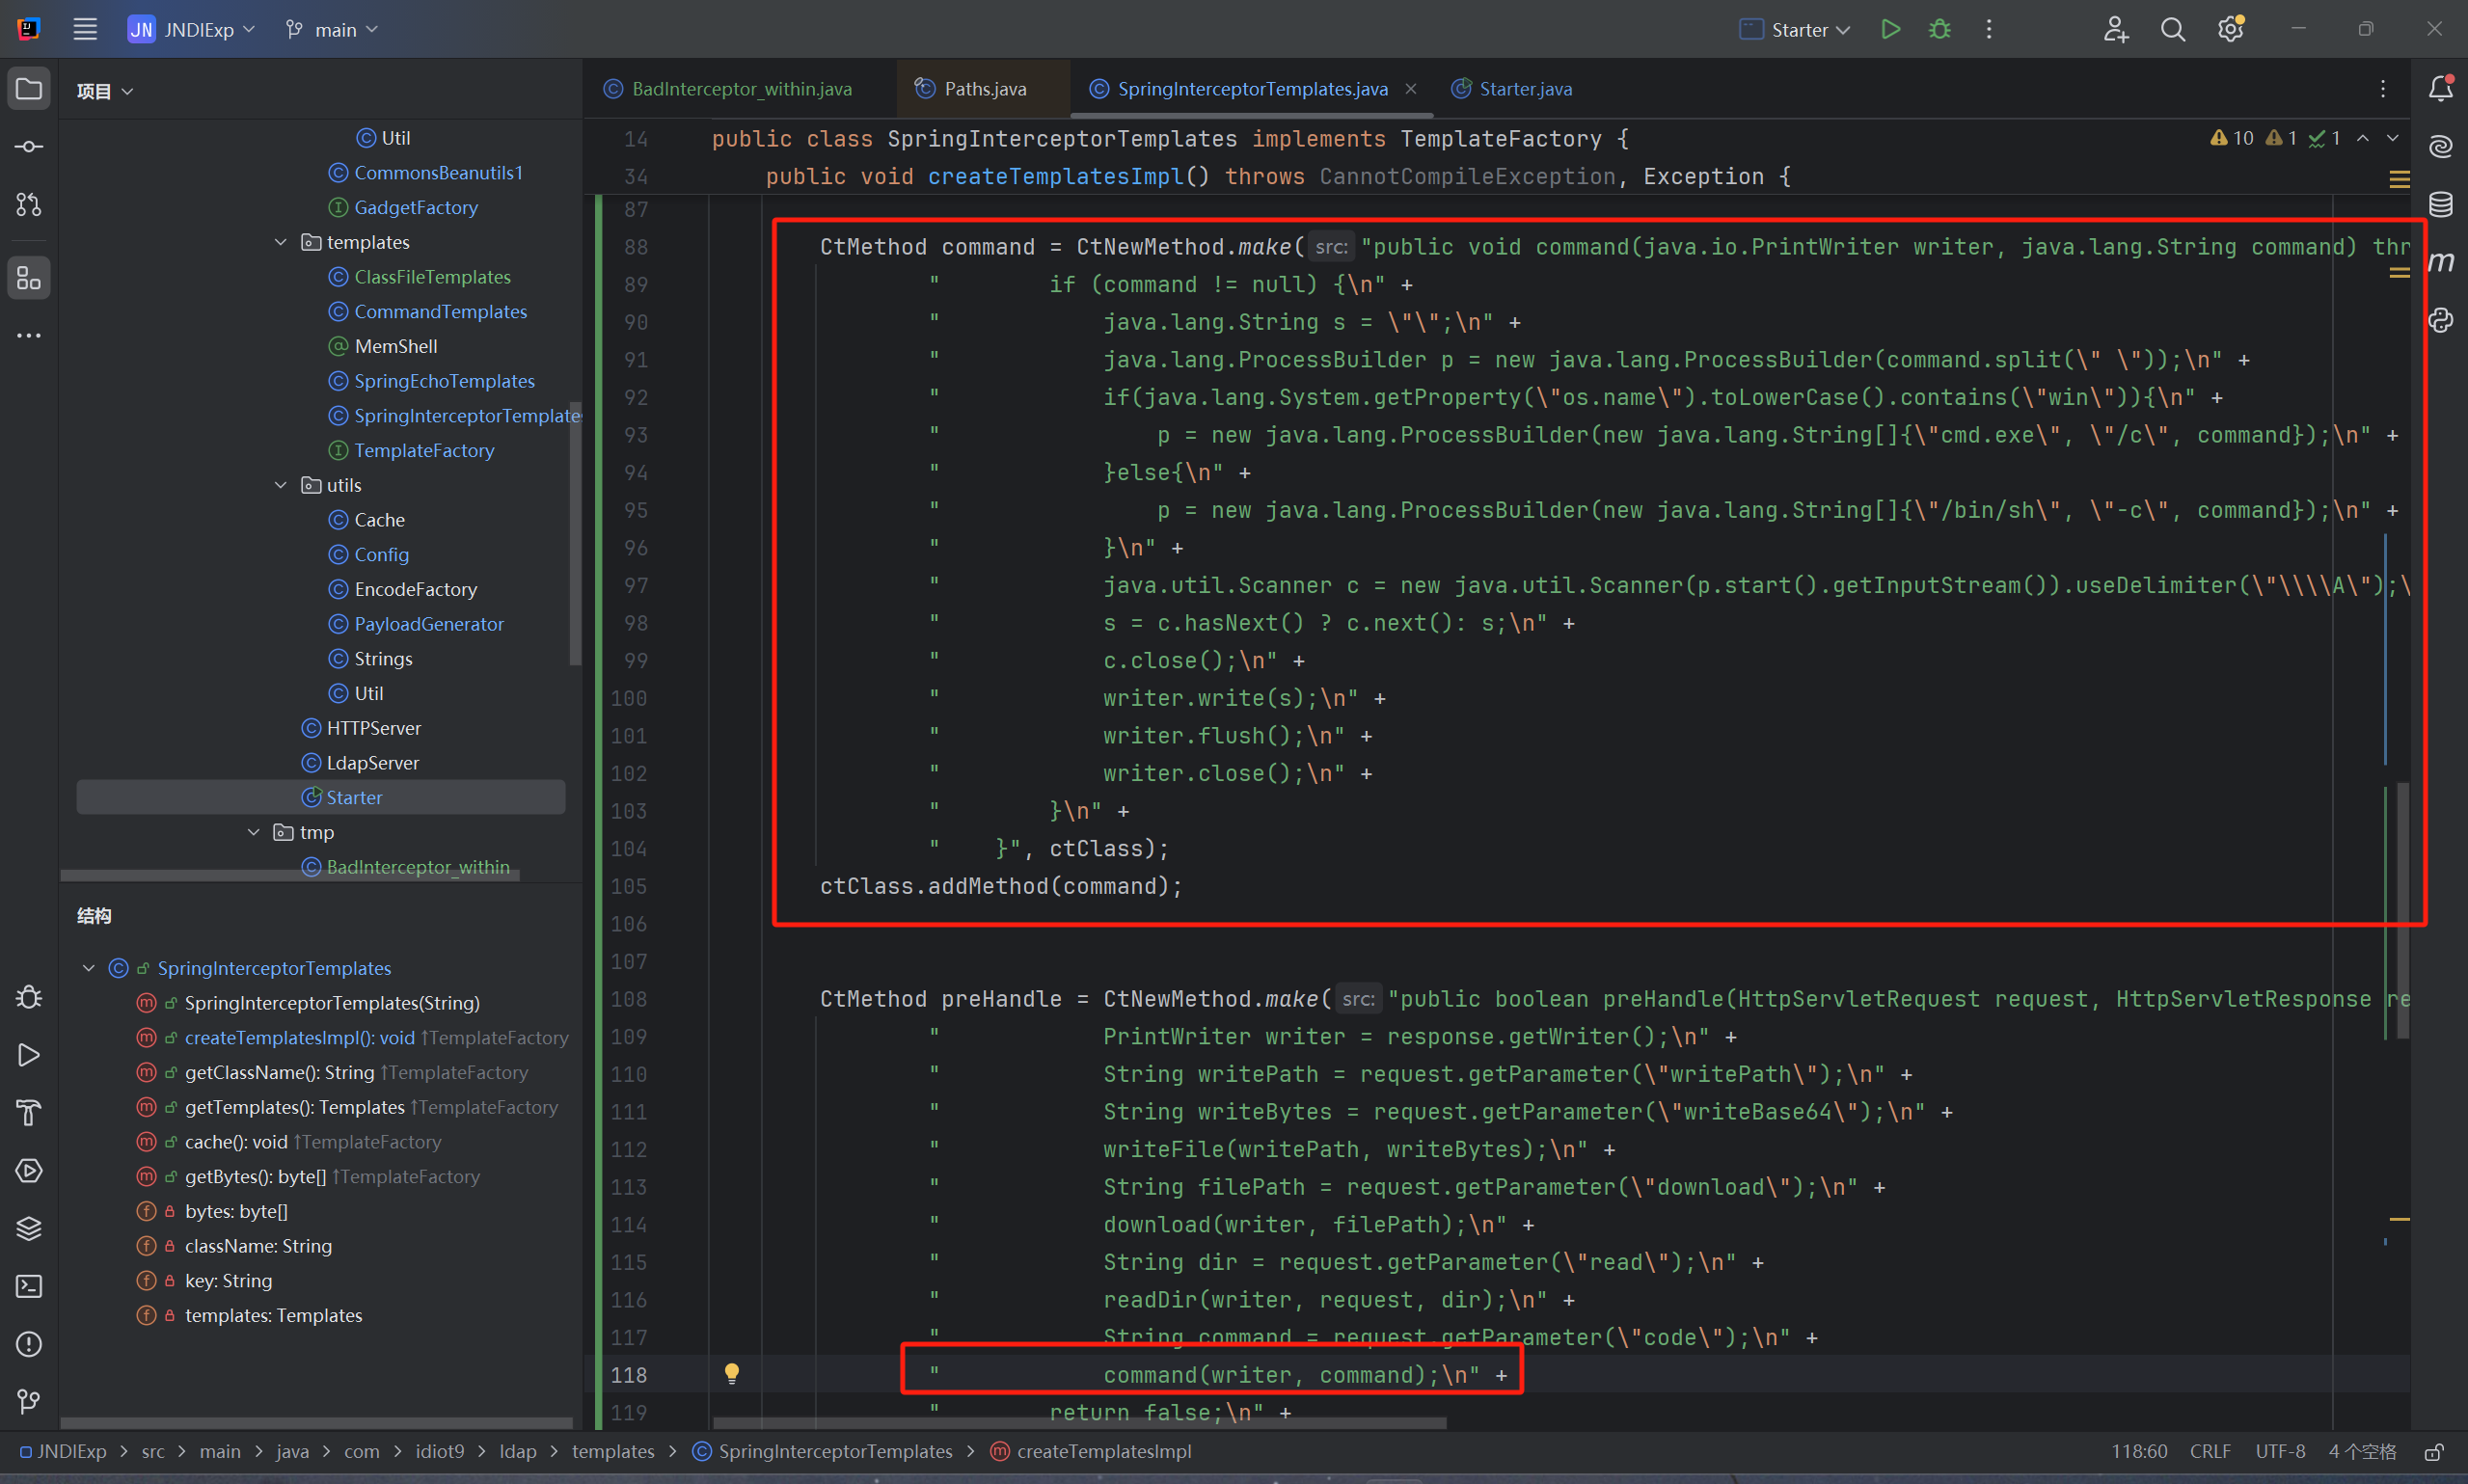Show more tool windows ellipsis
The image size is (2468, 1484).
point(29,336)
